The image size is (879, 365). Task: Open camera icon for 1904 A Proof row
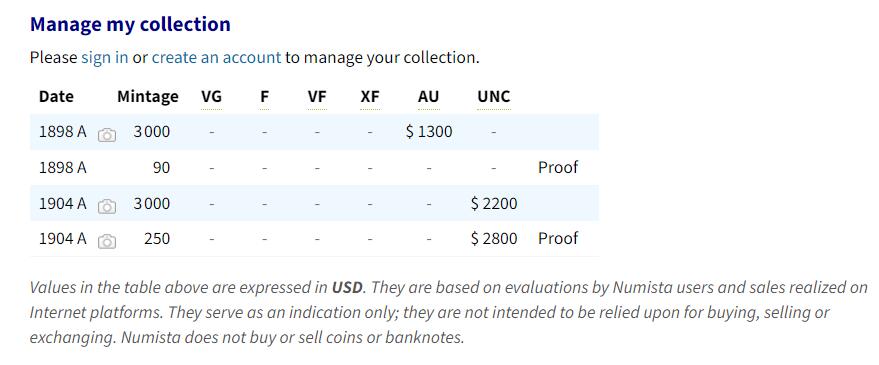coord(107,242)
